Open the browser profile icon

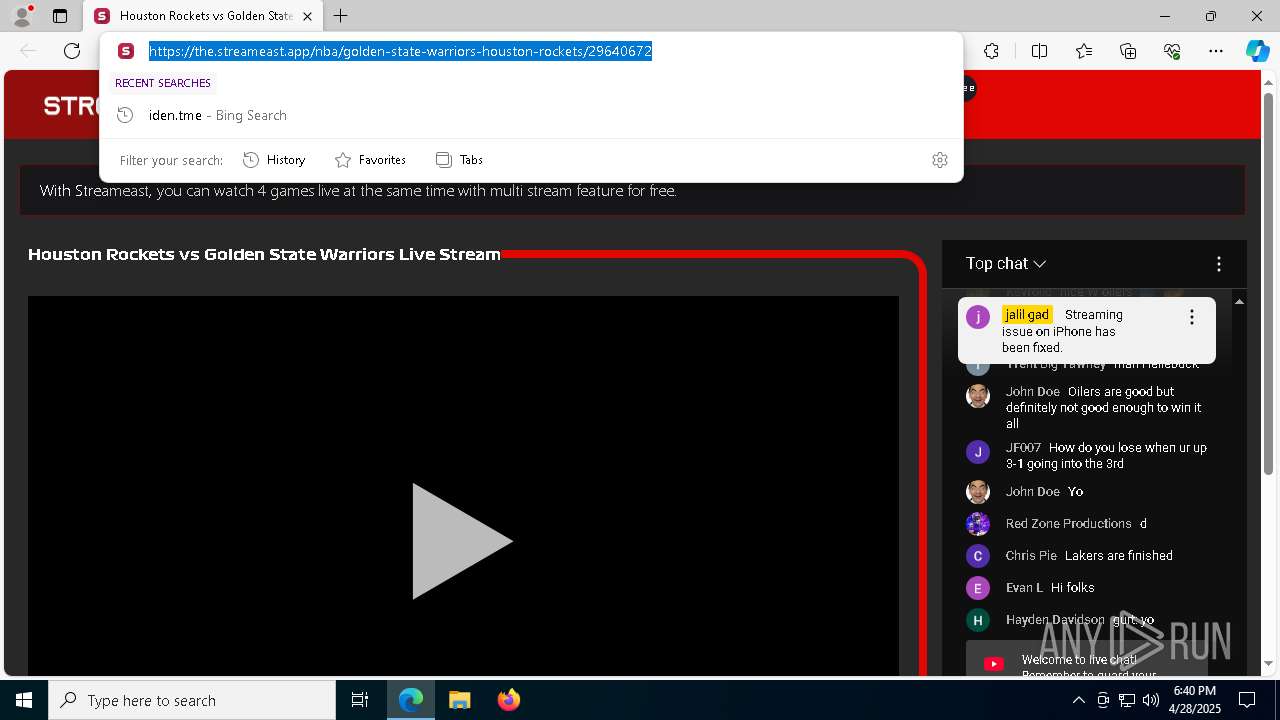coord(21,16)
